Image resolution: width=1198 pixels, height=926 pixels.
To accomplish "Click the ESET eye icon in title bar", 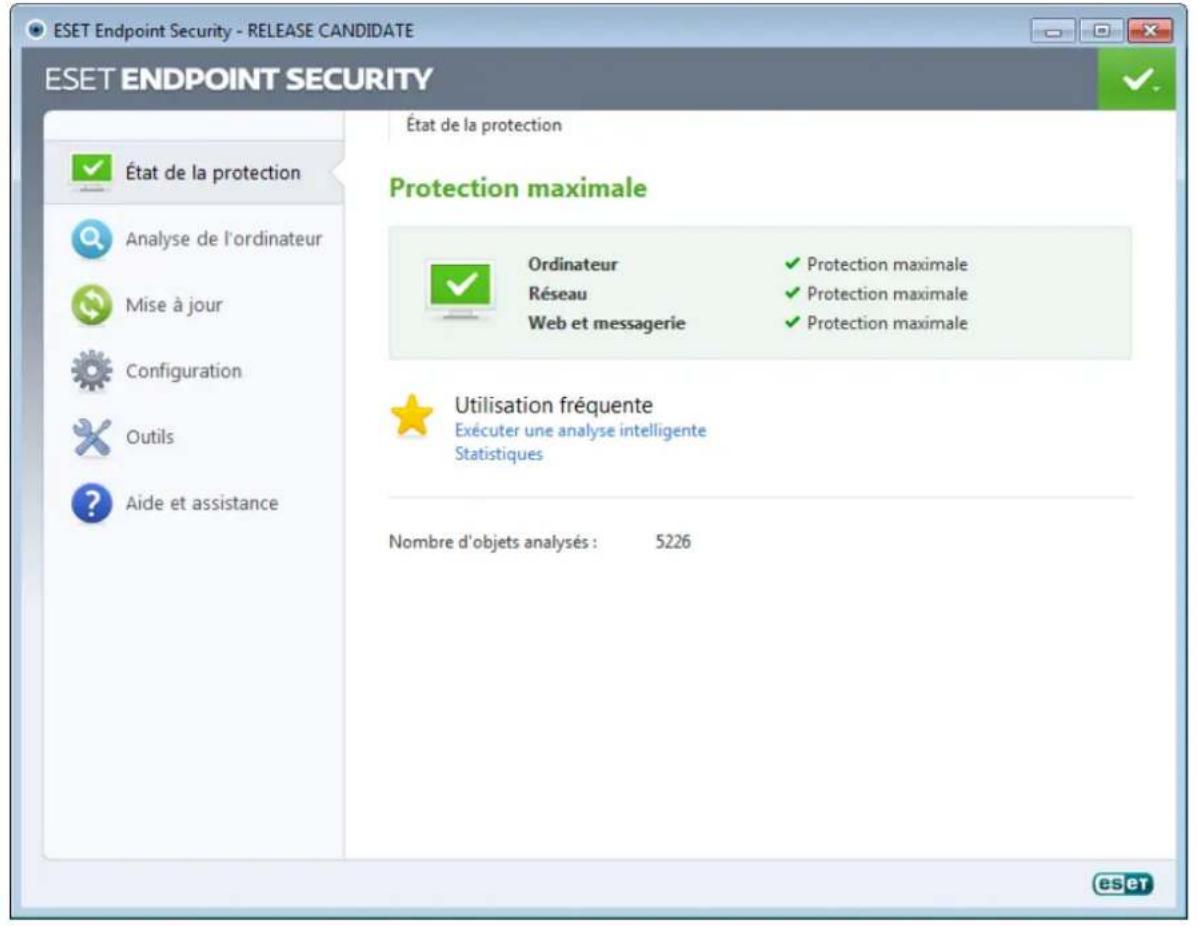I will pos(35,30).
